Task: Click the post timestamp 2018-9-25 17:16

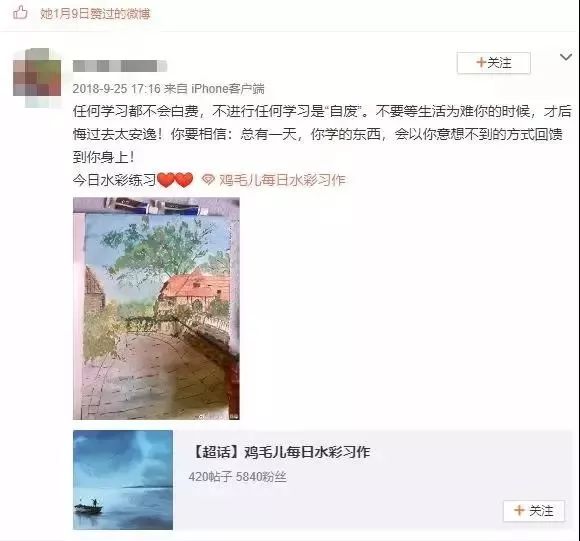Action: click(117, 89)
